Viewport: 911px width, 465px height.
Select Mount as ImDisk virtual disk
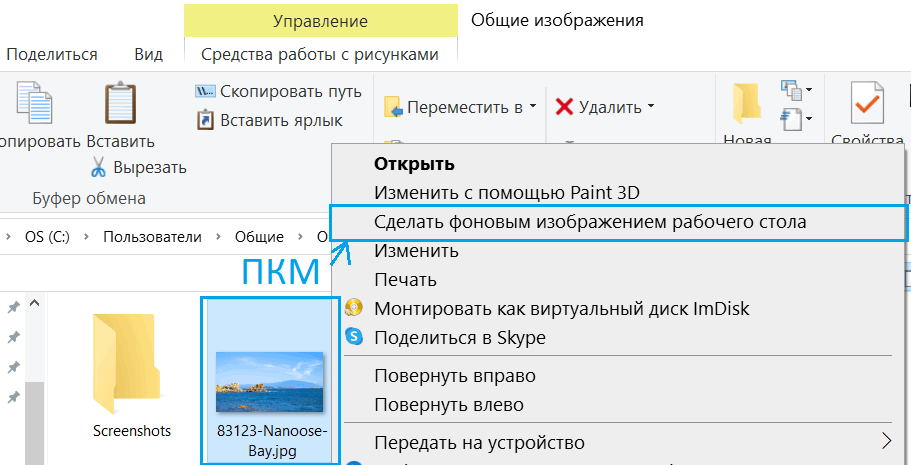click(561, 308)
